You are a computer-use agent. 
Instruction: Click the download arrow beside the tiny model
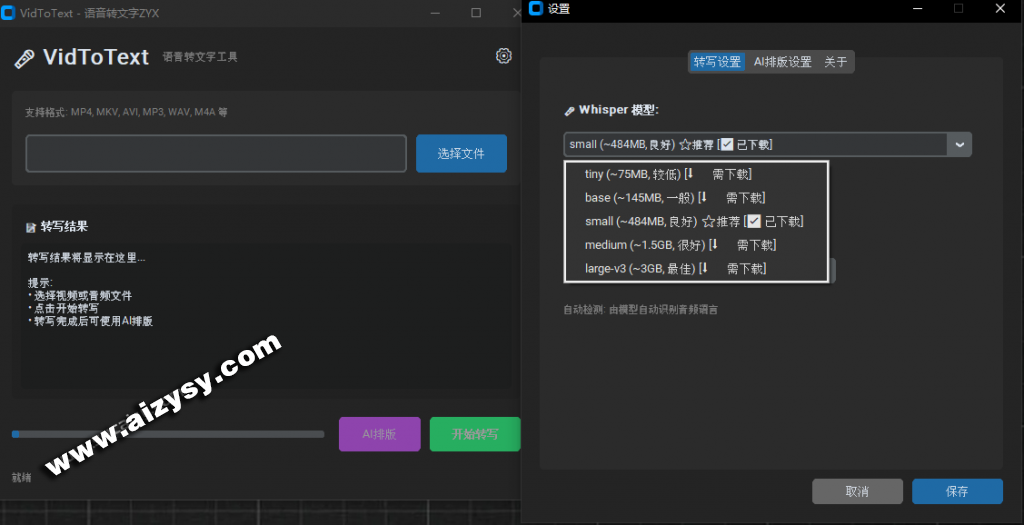[x=689, y=175]
